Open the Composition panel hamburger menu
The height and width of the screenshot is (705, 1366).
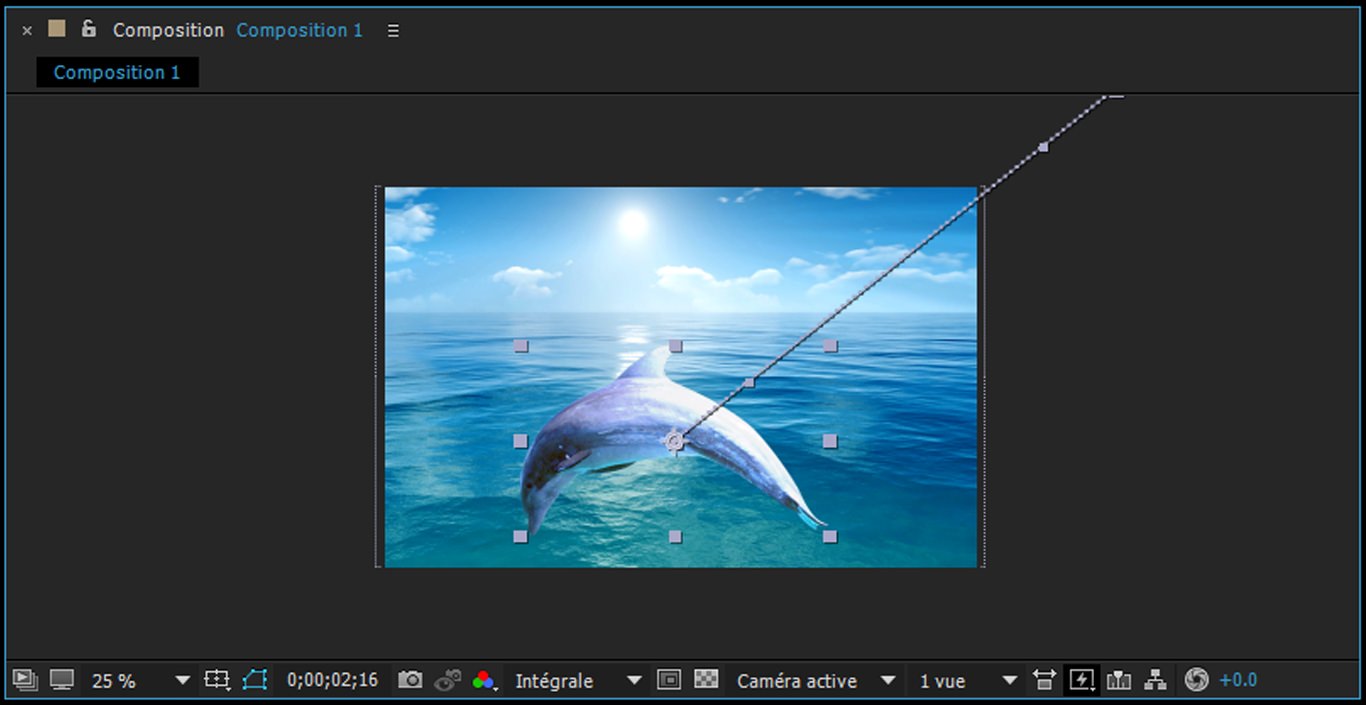393,31
